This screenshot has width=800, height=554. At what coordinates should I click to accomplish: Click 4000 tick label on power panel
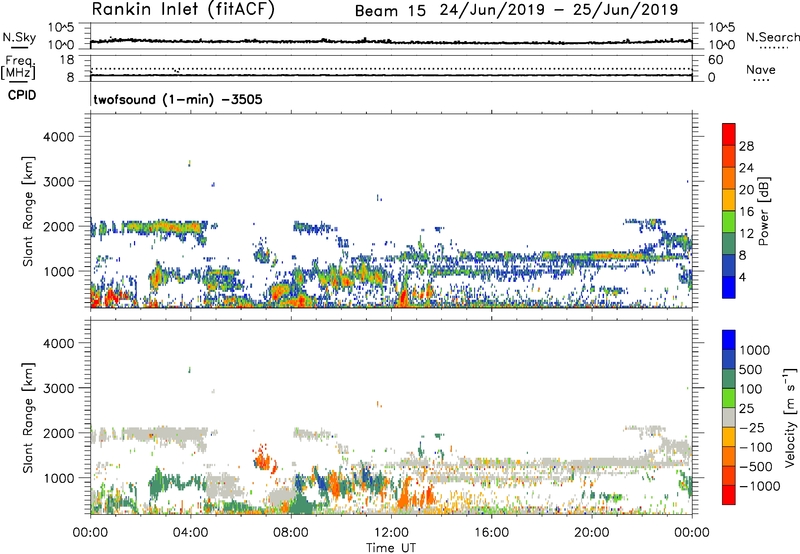click(58, 137)
